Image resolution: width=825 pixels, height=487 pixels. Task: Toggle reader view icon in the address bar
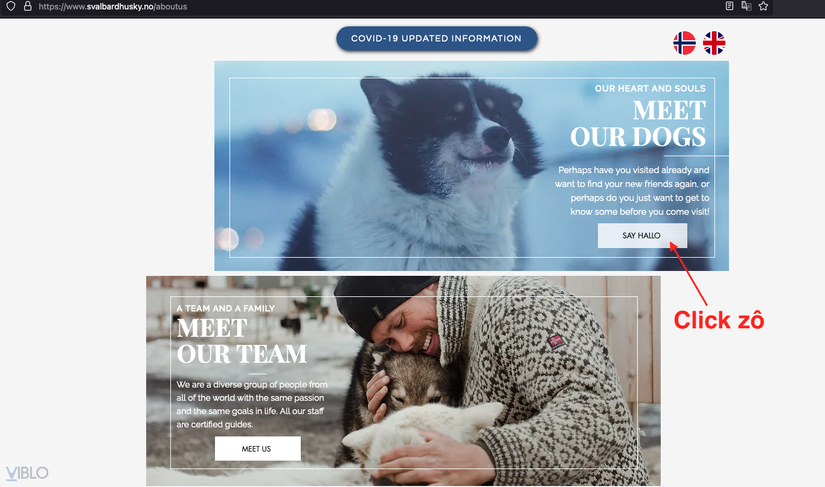729,6
